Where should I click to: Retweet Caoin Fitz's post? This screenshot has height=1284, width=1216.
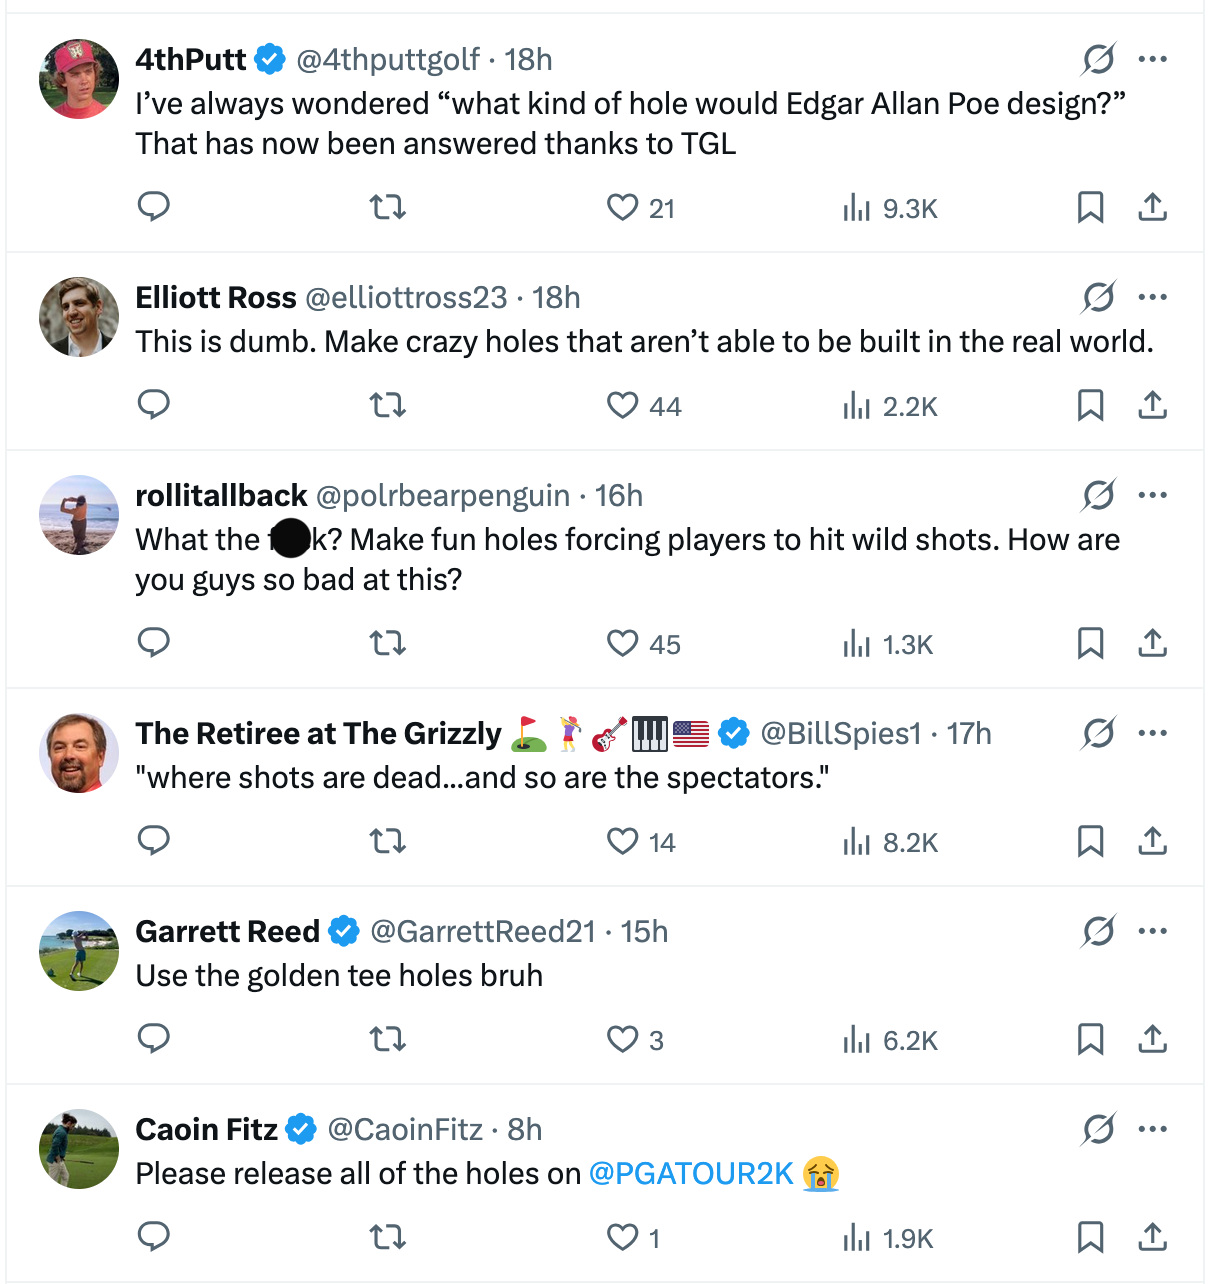tap(387, 1237)
